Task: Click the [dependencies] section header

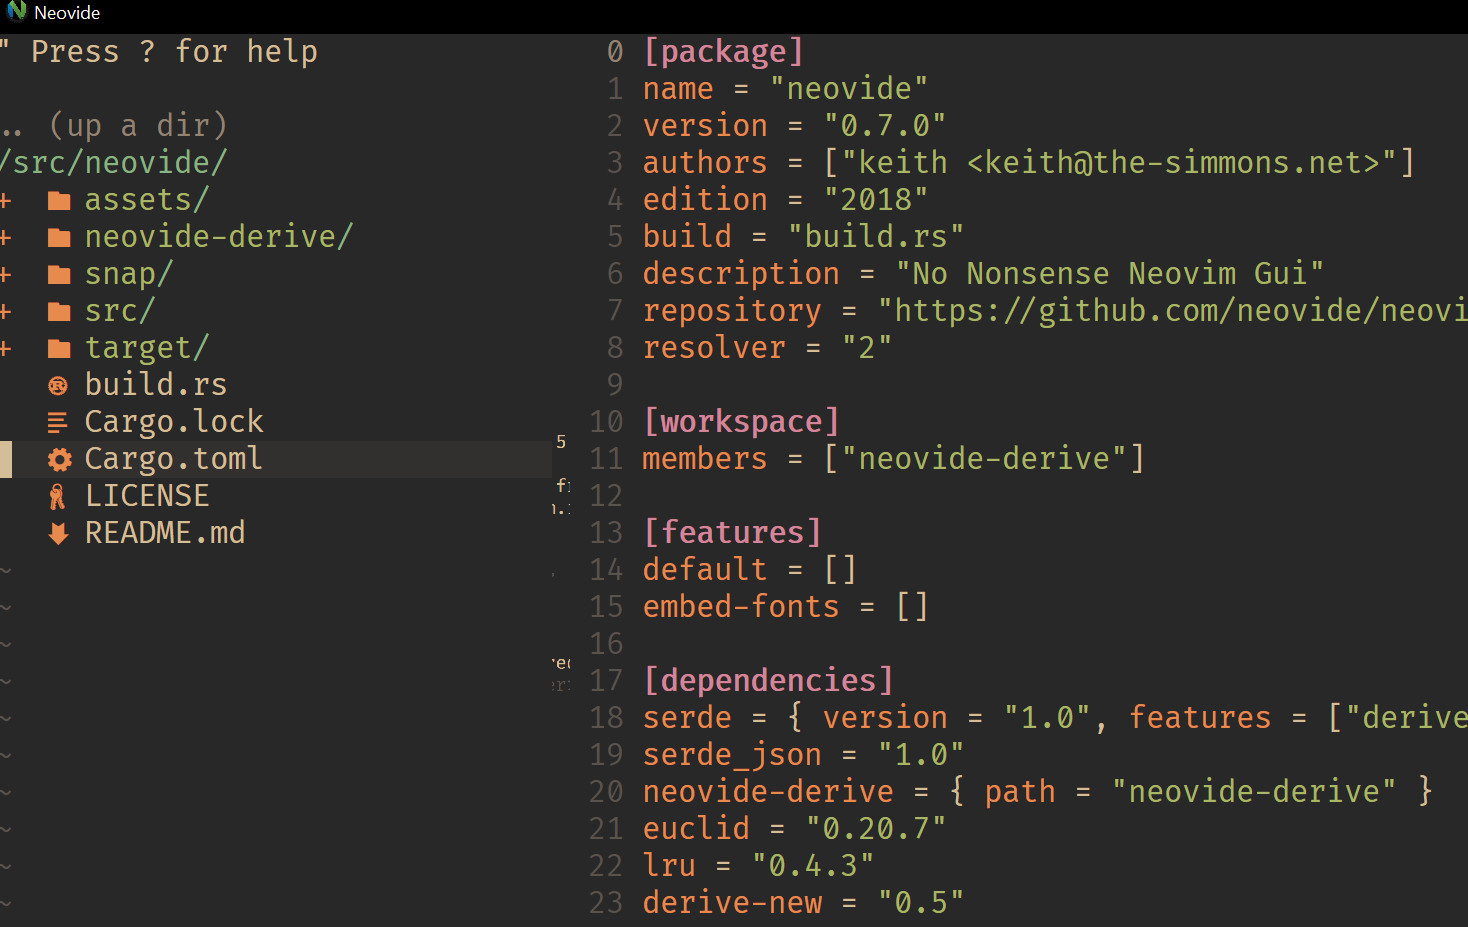Action: (768, 680)
